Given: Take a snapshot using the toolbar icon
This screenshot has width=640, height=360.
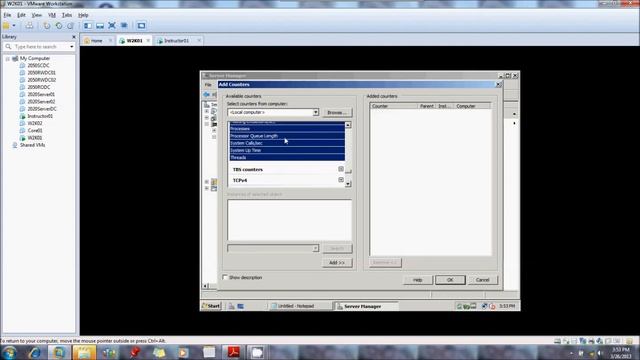Looking at the screenshot, I should [47, 26].
